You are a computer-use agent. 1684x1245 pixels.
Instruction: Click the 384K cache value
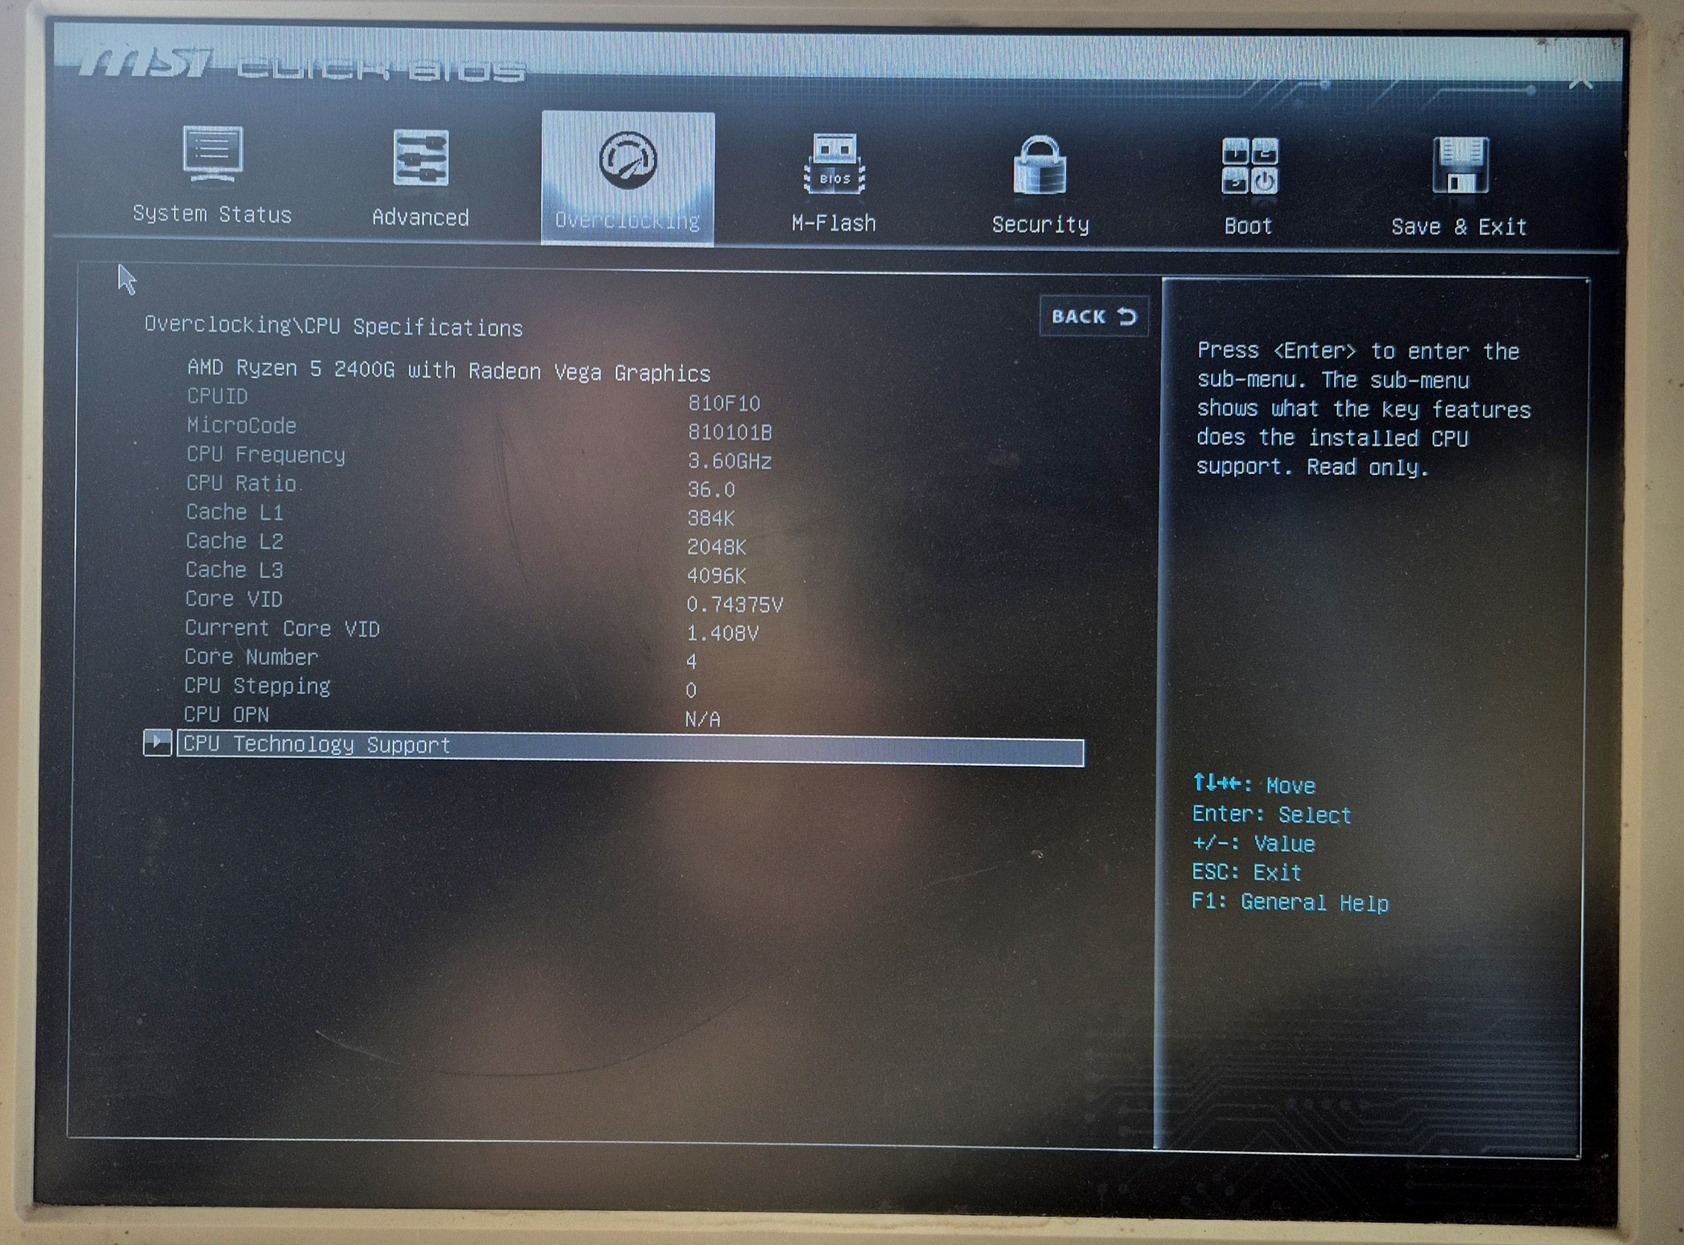711,518
